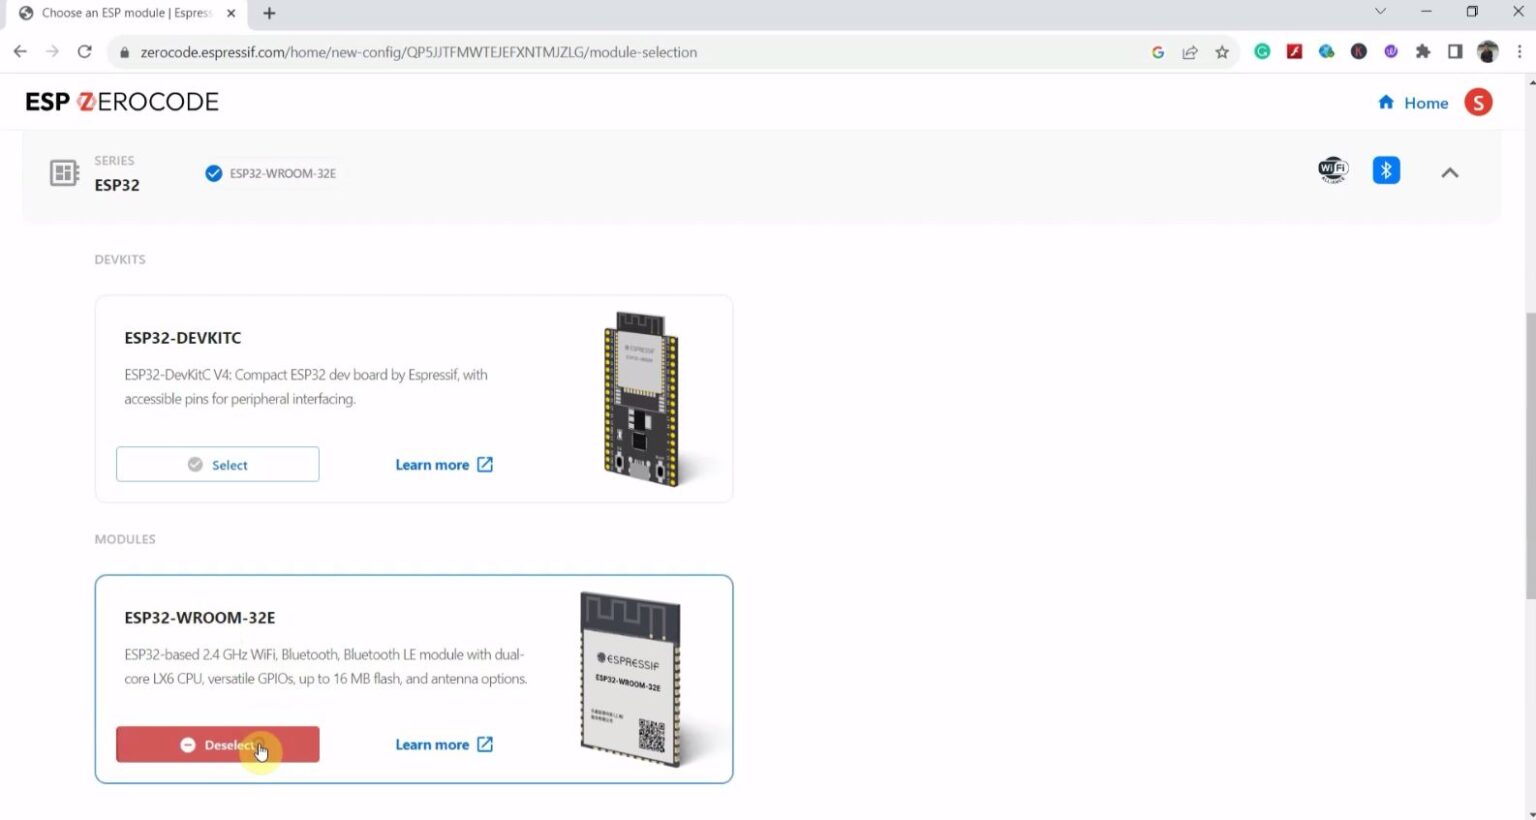The width and height of the screenshot is (1536, 820).
Task: Open the tab search dropdown arrow
Action: pyautogui.click(x=1380, y=12)
